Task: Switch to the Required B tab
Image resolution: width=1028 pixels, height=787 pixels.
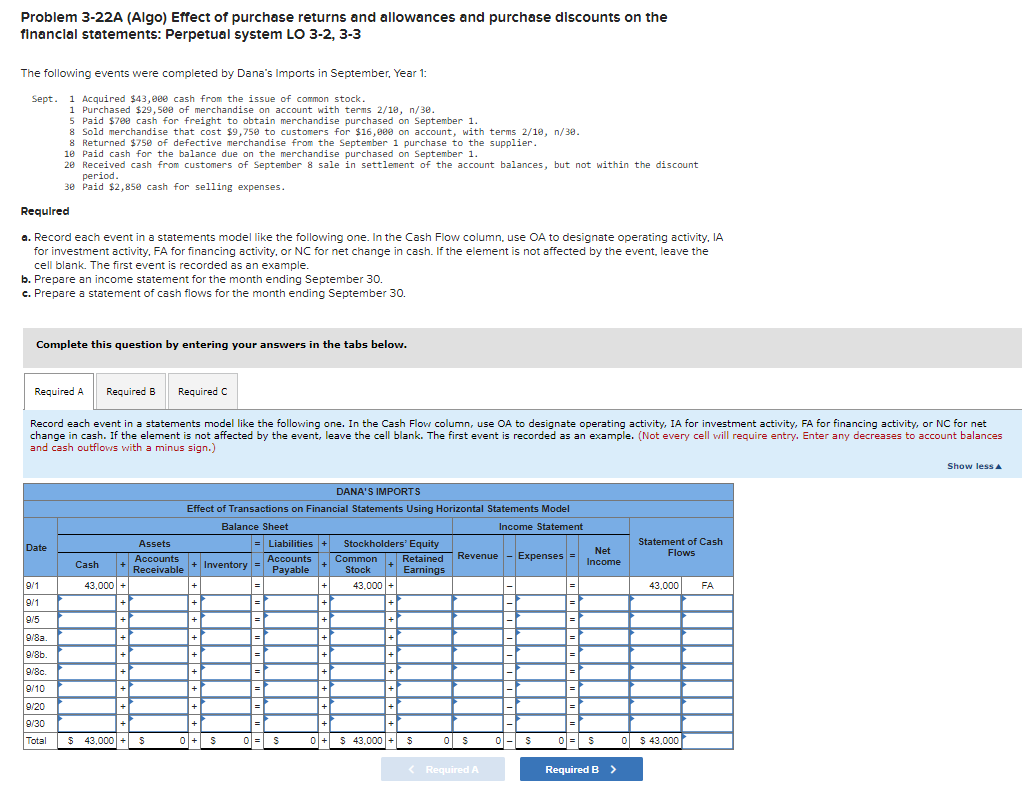Action: (130, 391)
